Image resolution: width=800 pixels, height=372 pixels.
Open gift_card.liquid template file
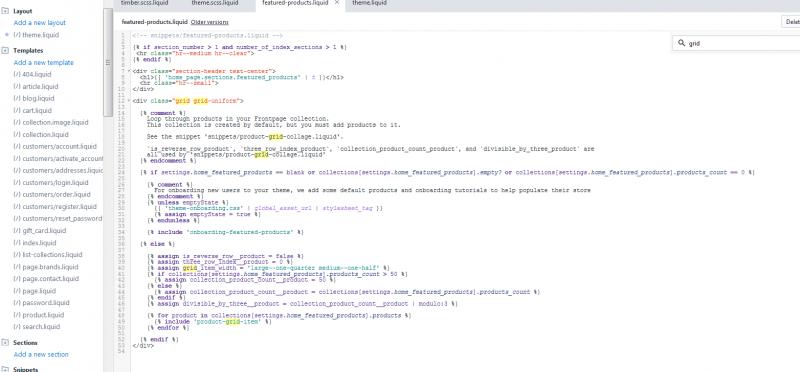(x=39, y=231)
